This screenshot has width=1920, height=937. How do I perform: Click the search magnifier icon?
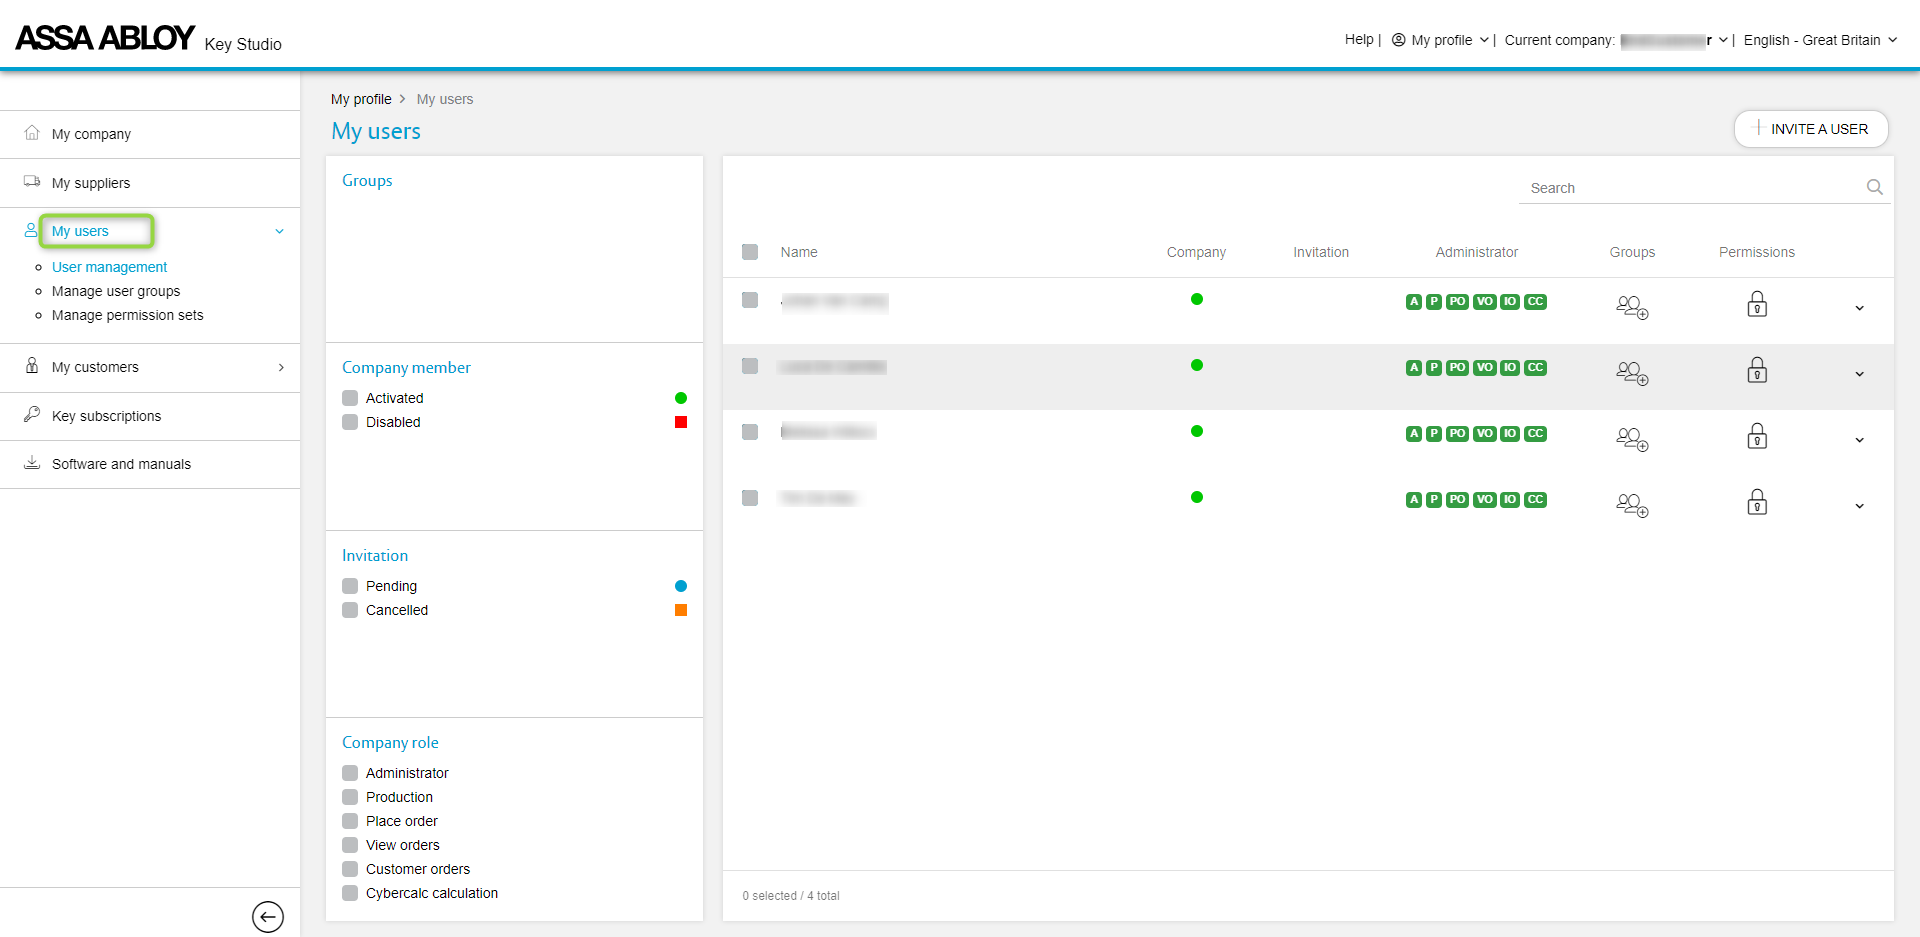[x=1874, y=187]
